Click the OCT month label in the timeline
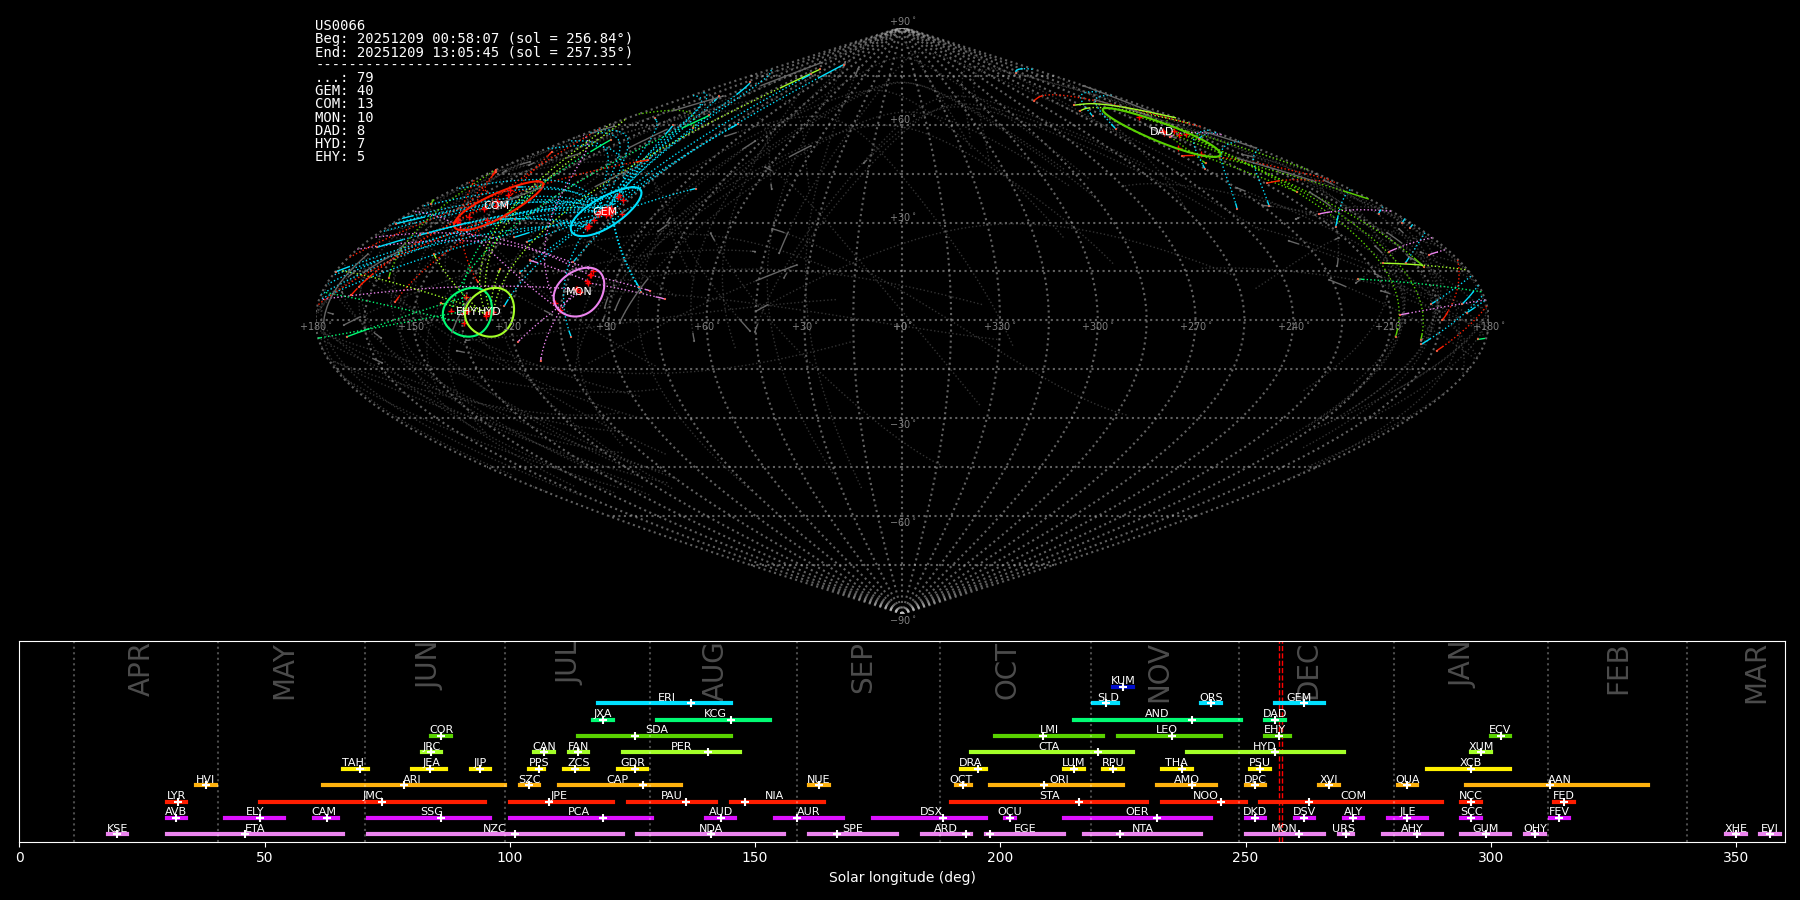This screenshot has height=900, width=1800. (1007, 672)
